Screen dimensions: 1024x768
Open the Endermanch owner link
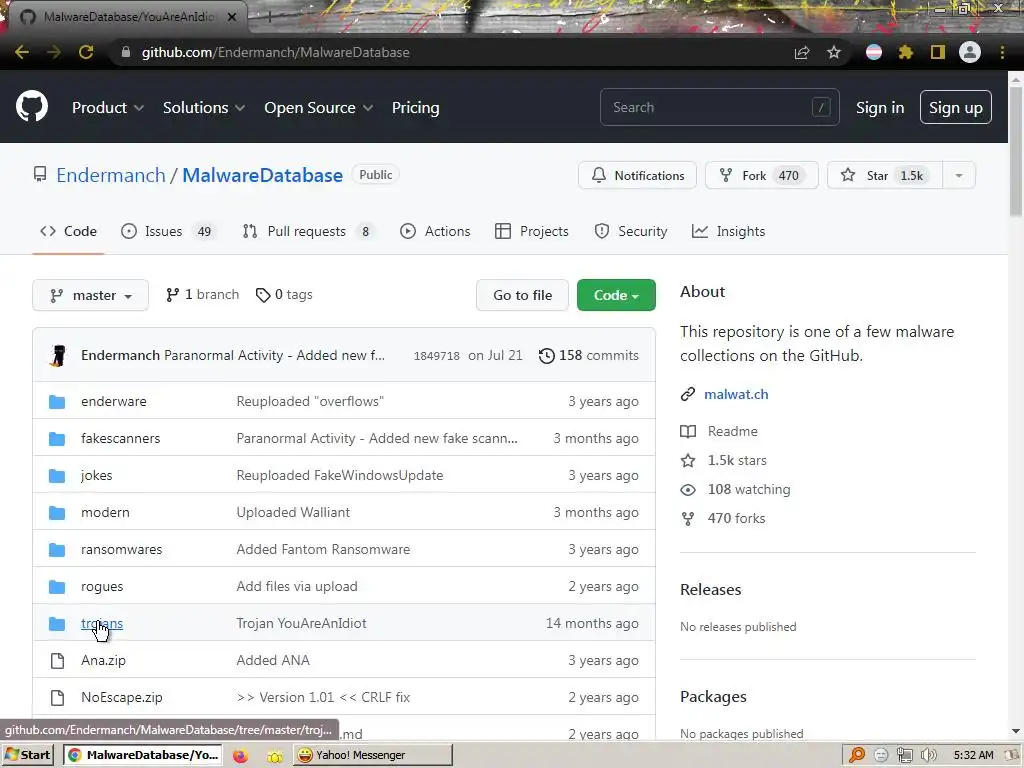(111, 175)
